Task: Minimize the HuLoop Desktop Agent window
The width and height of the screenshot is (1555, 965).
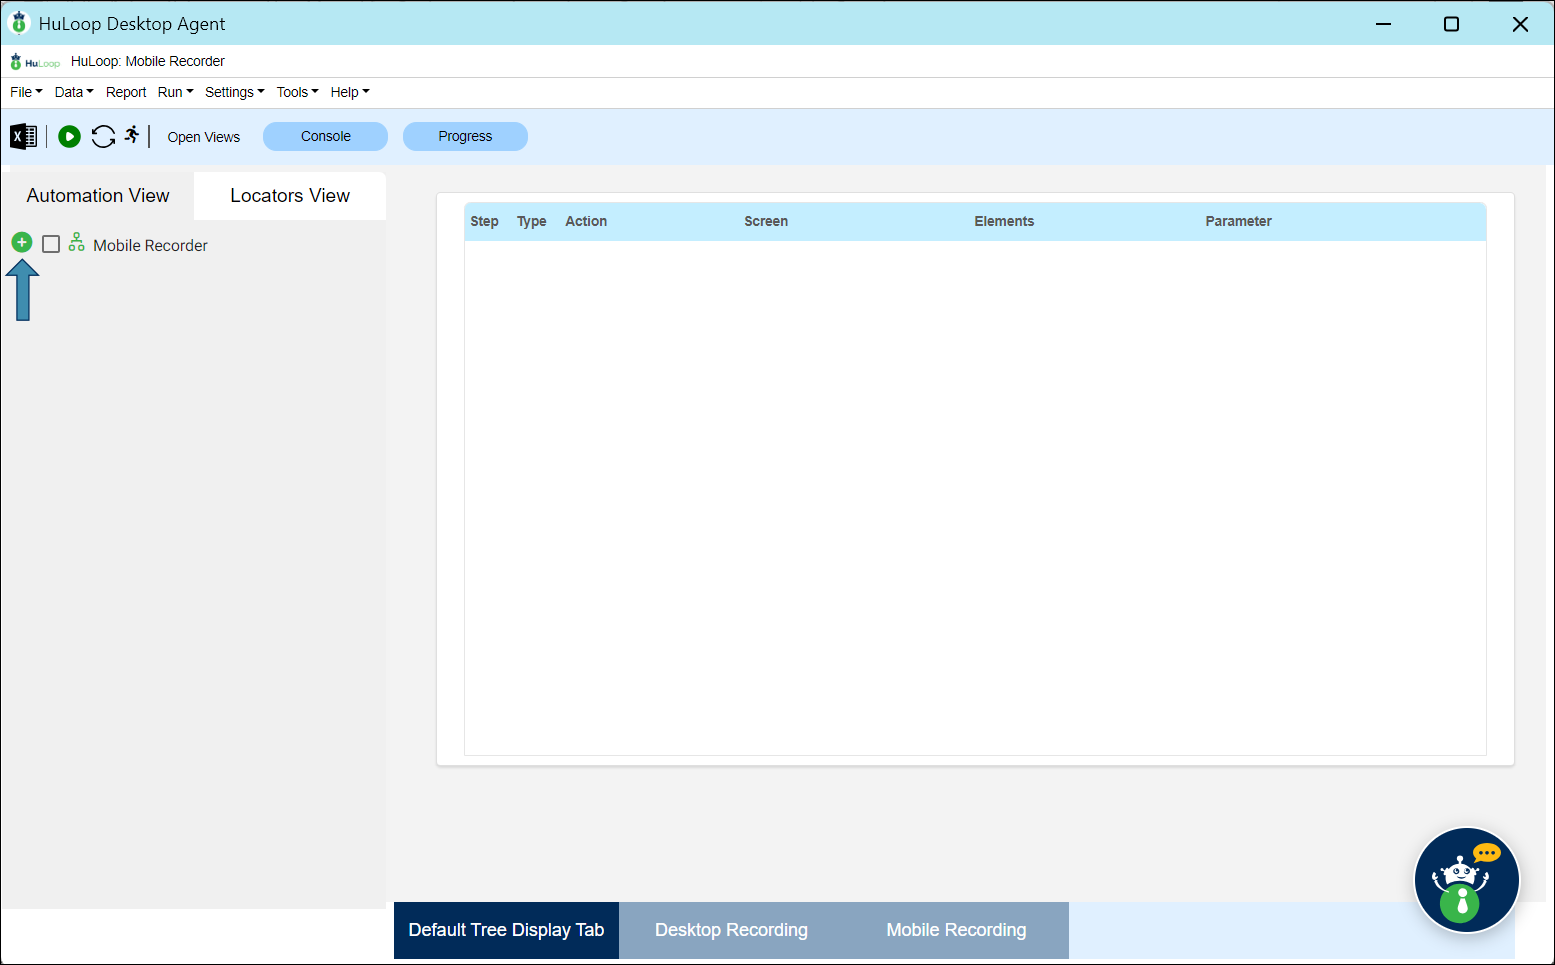Action: click(x=1384, y=24)
